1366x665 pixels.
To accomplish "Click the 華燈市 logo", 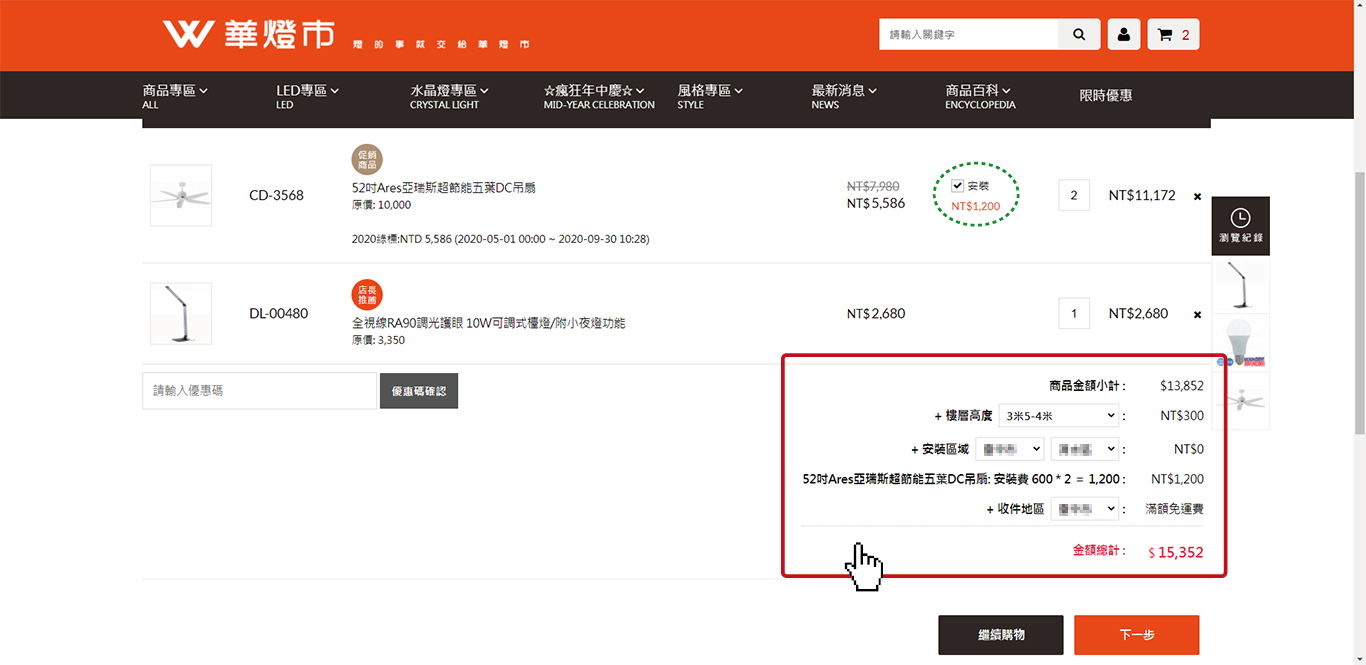I will click(x=249, y=34).
